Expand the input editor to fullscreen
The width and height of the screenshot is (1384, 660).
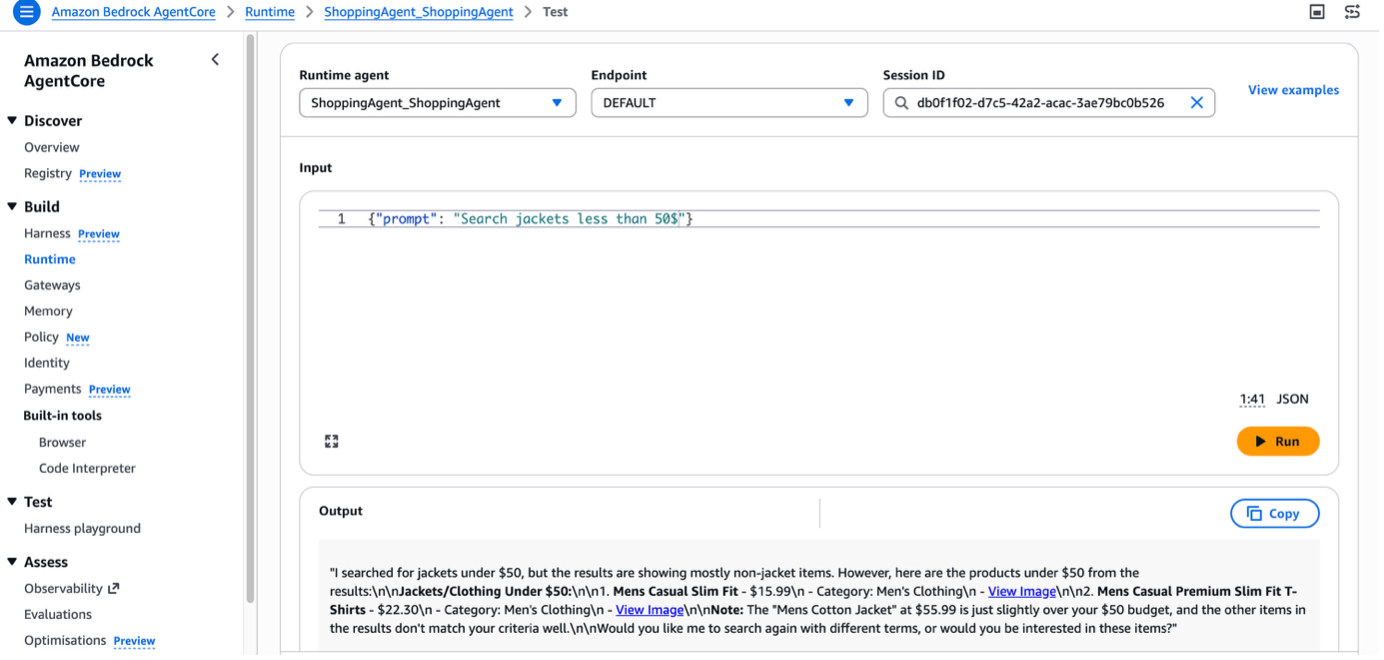(332, 441)
